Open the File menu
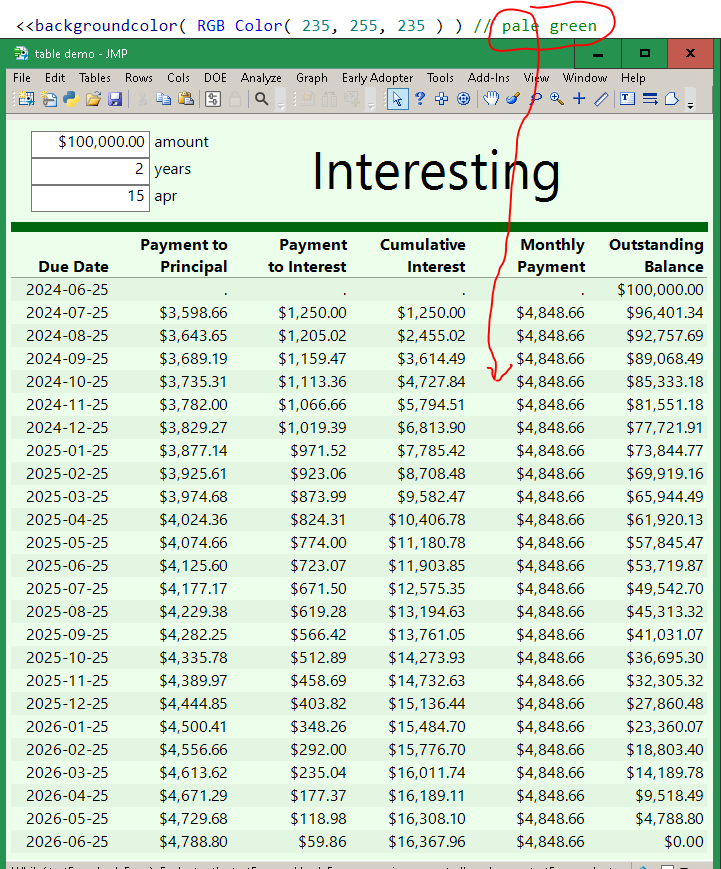This screenshot has height=869, width=721. point(22,78)
